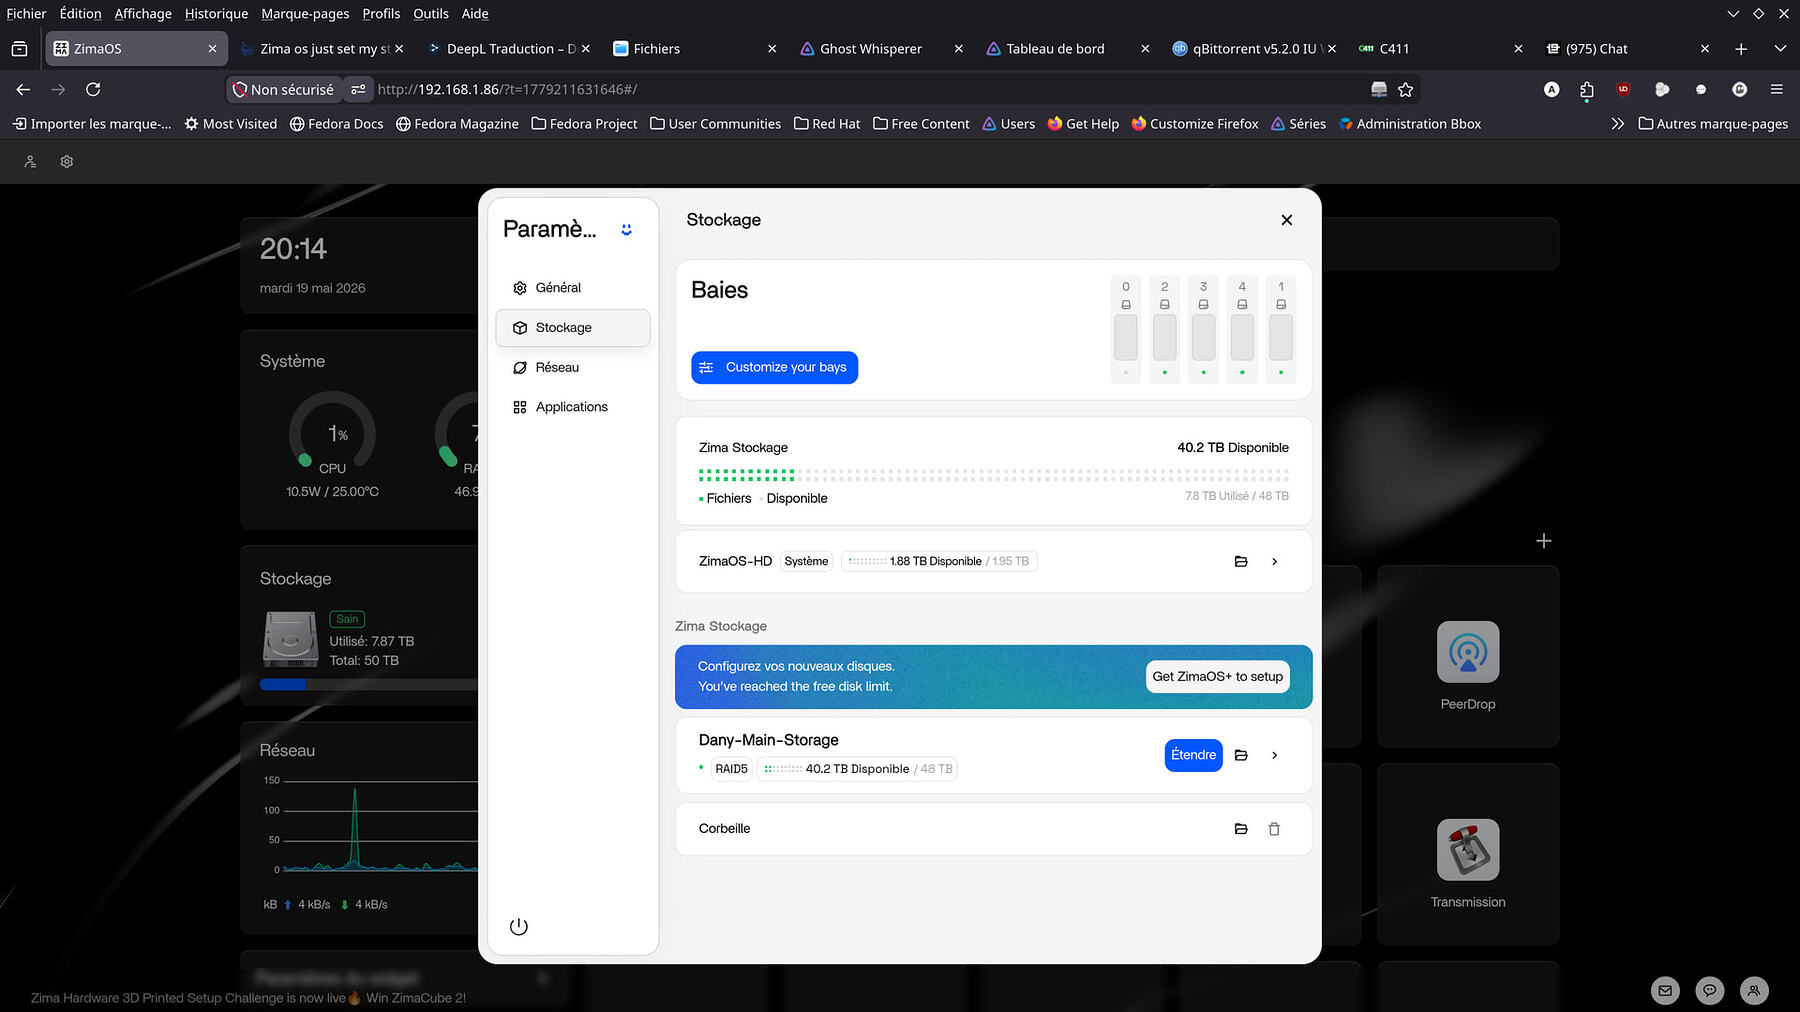Click the user account icon in ZimaOS top bar
Viewport: 1800px width, 1012px height.
[x=30, y=162]
